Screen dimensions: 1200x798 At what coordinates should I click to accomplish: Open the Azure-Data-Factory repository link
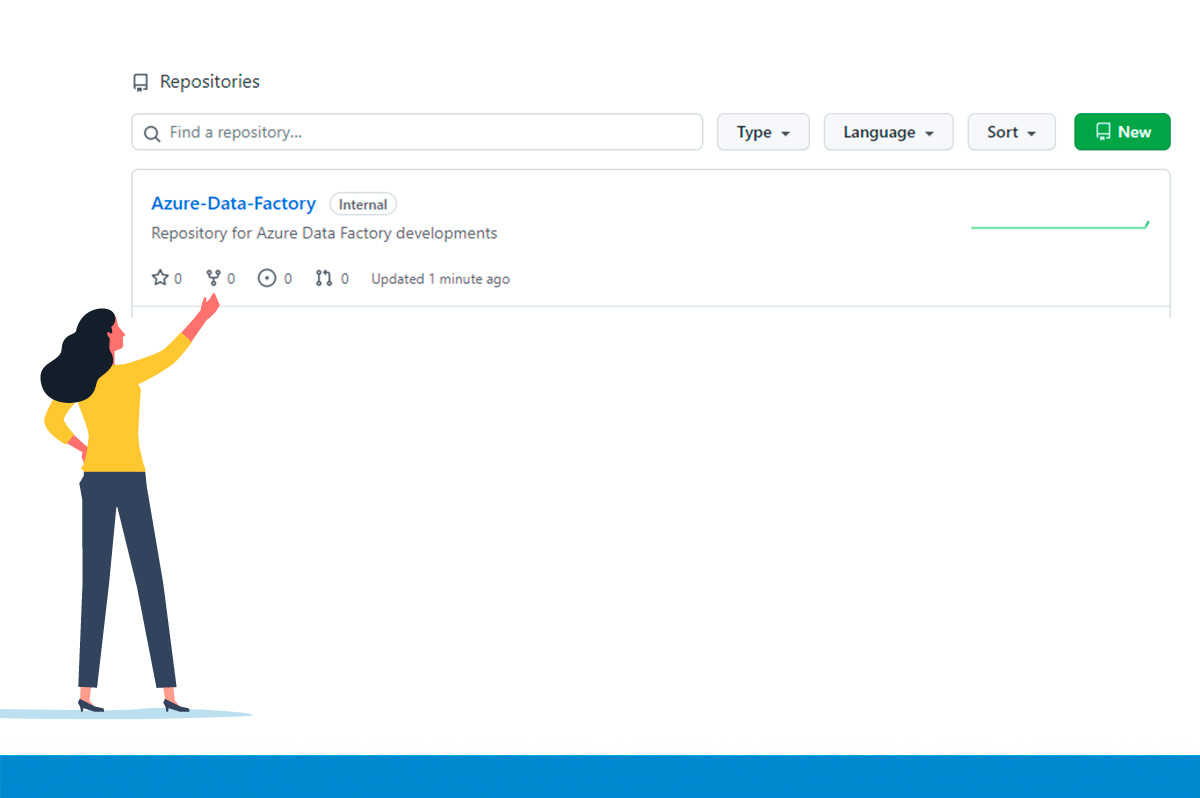coord(233,203)
